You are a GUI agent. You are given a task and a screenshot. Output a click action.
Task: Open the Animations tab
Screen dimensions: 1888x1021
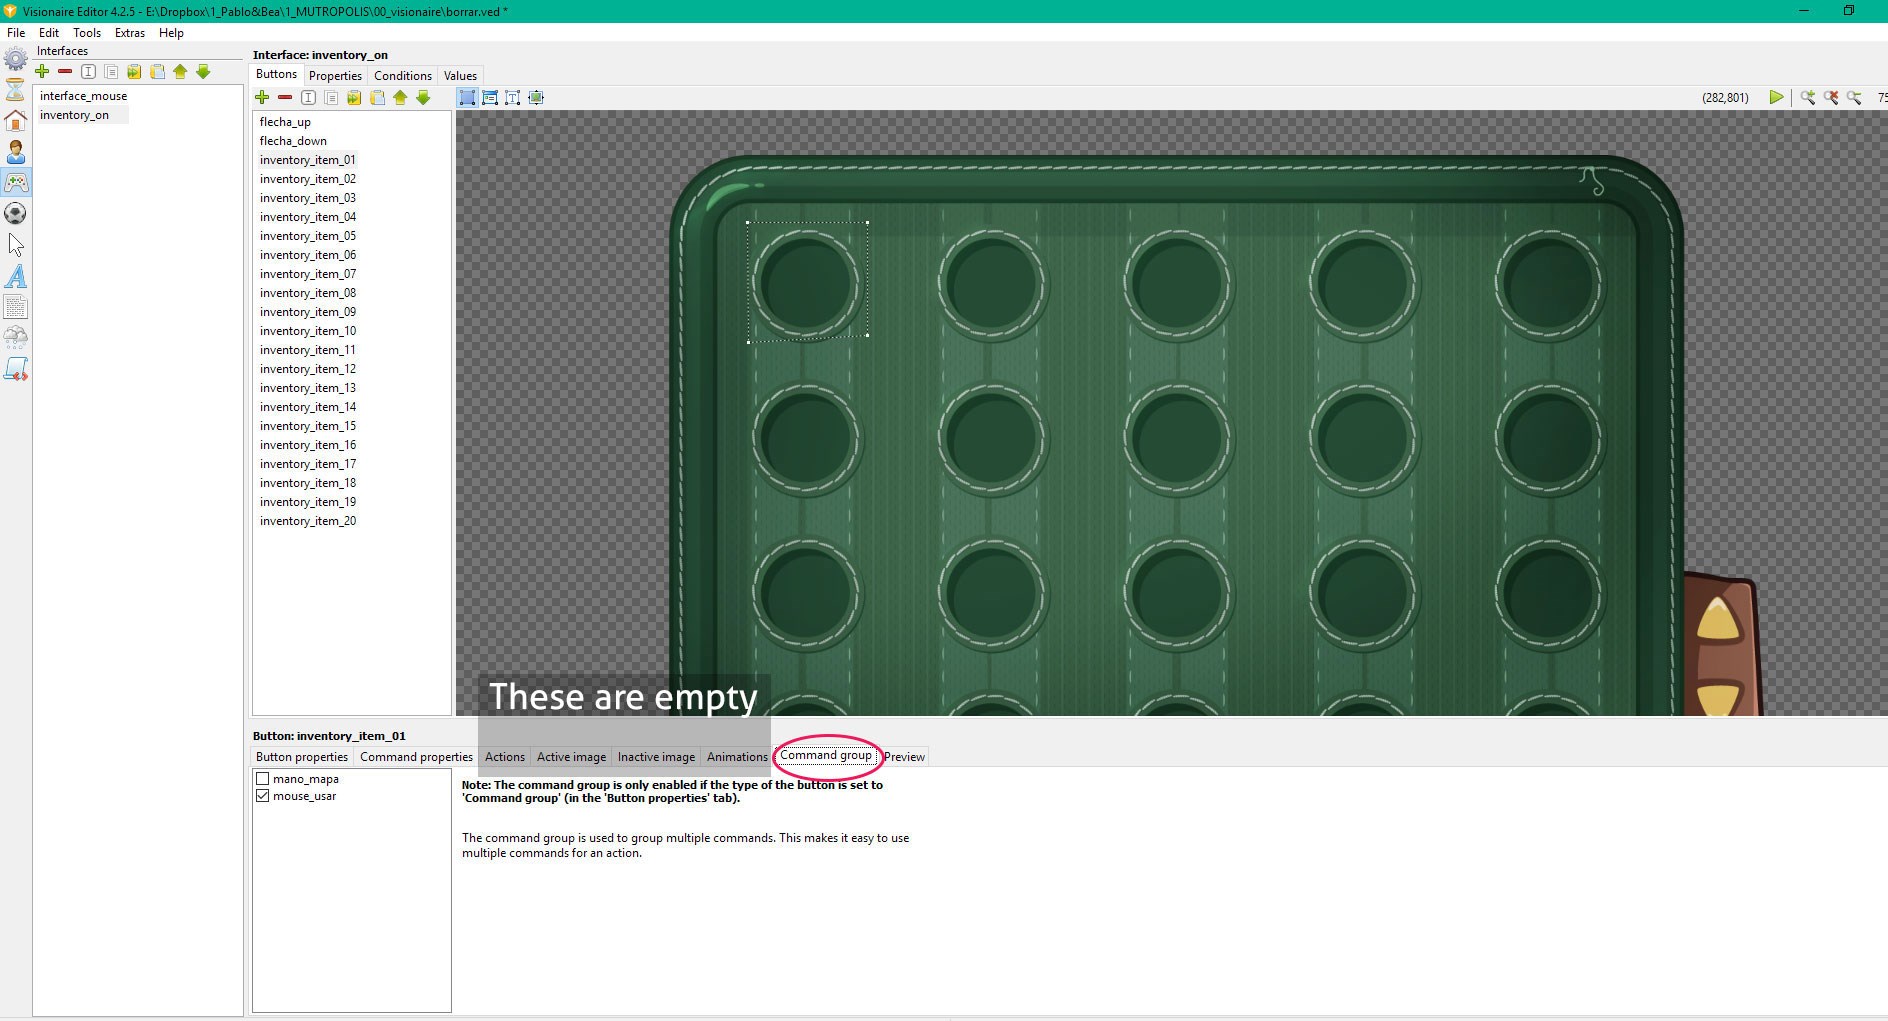click(x=737, y=757)
